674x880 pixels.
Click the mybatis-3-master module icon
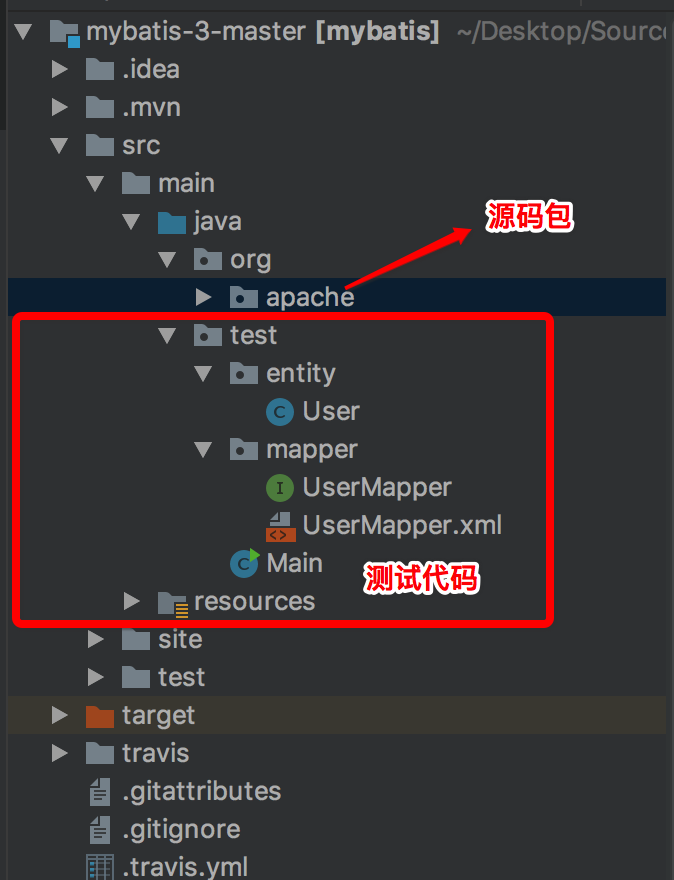click(x=64, y=32)
